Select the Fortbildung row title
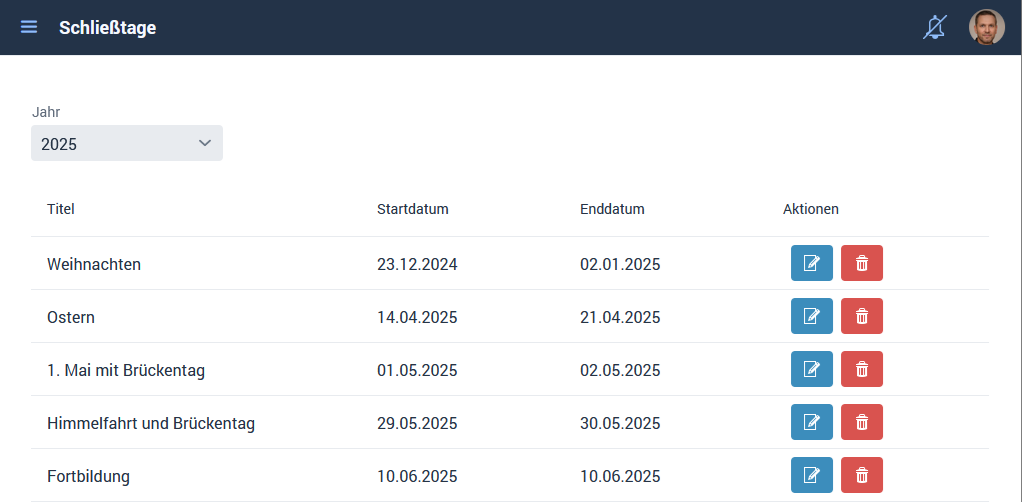This screenshot has width=1022, height=502. point(88,477)
